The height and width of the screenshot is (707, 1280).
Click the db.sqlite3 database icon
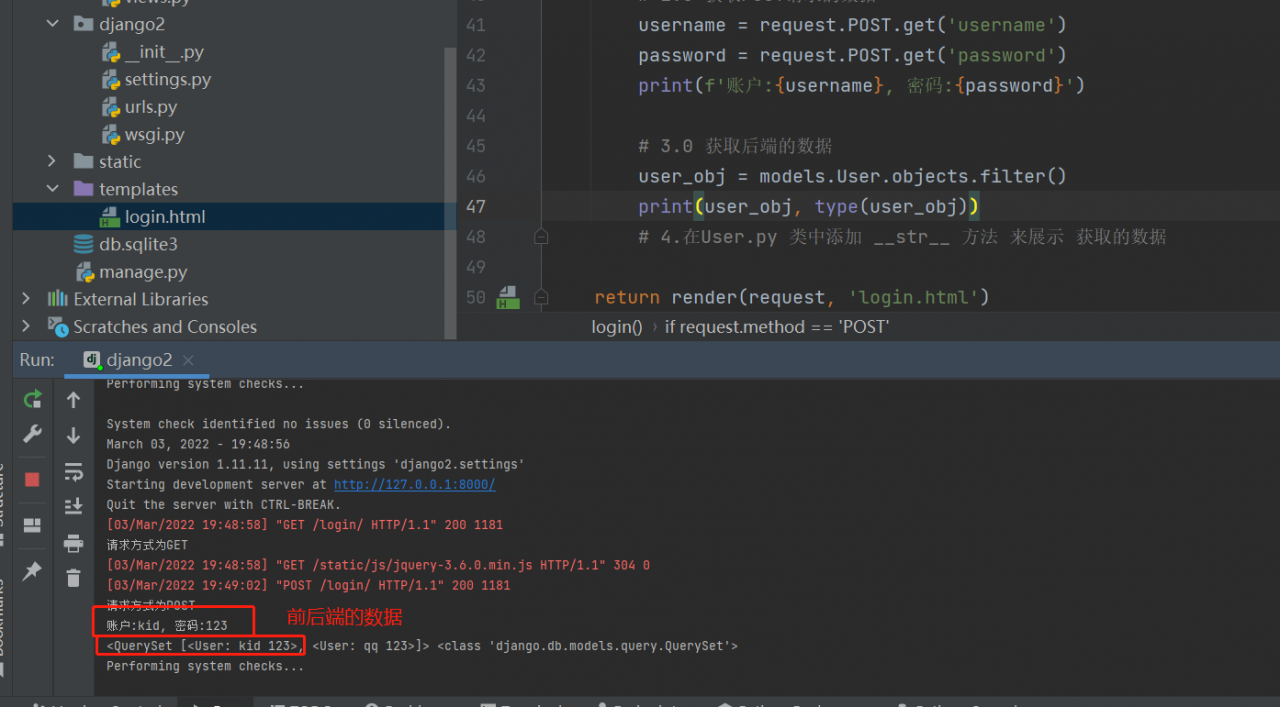click(84, 244)
